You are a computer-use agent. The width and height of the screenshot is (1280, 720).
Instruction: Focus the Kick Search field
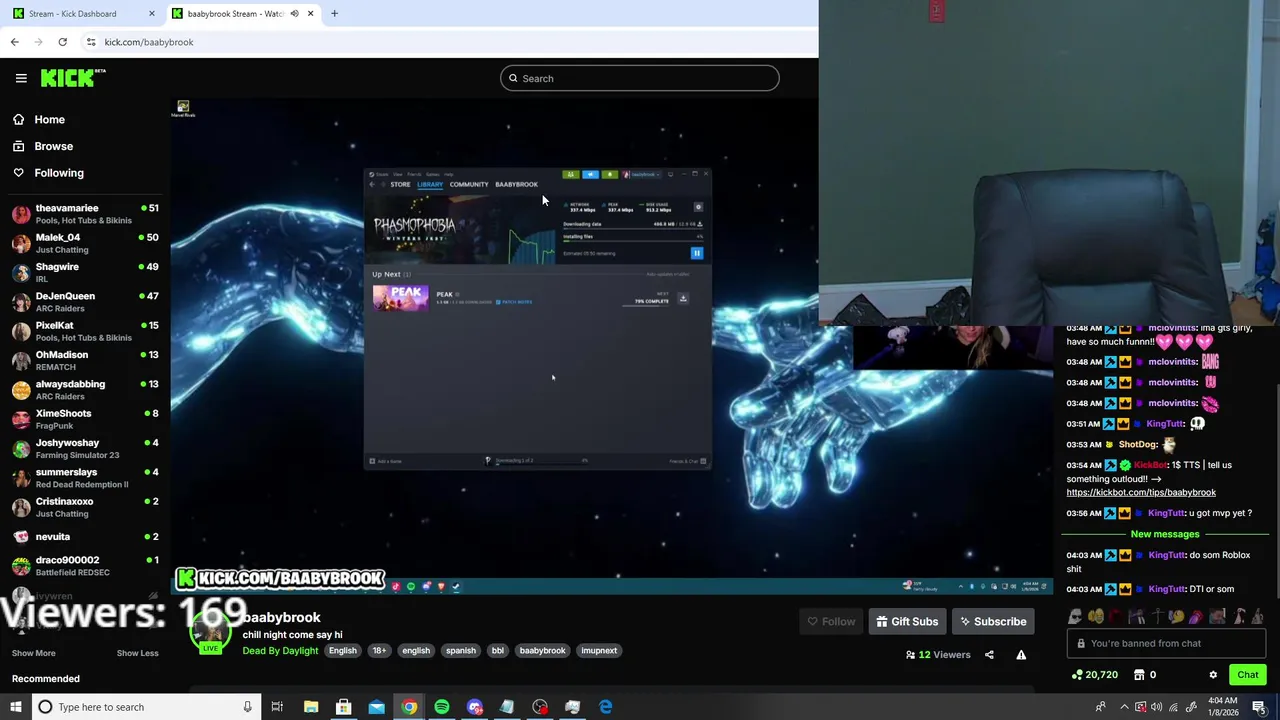pyautogui.click(x=640, y=78)
